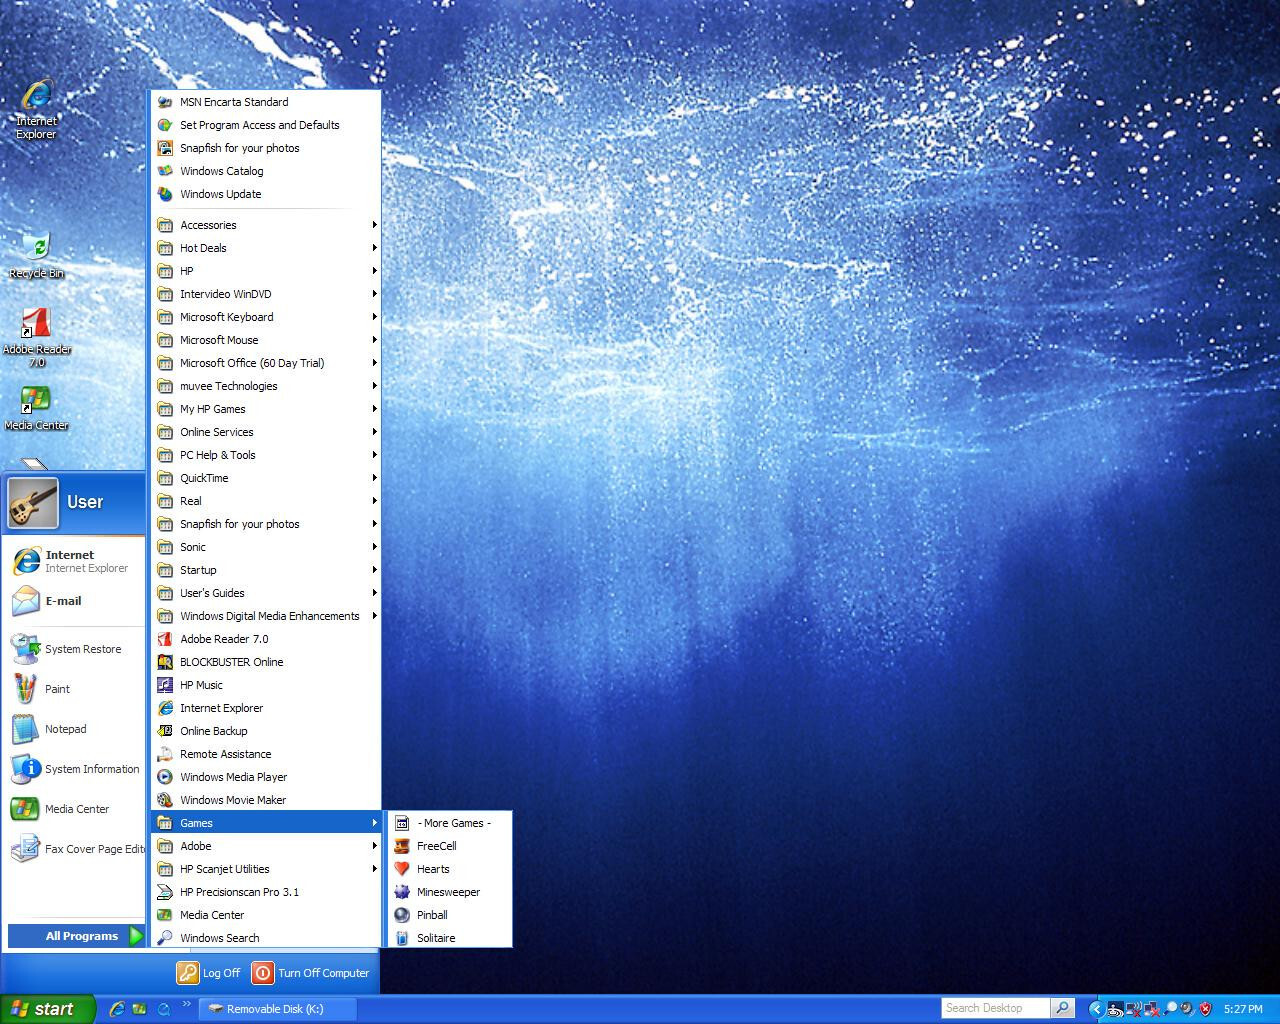This screenshot has height=1024, width=1280.
Task: Open Internet Explorer from Quick Launch bar
Action: coord(117,1009)
